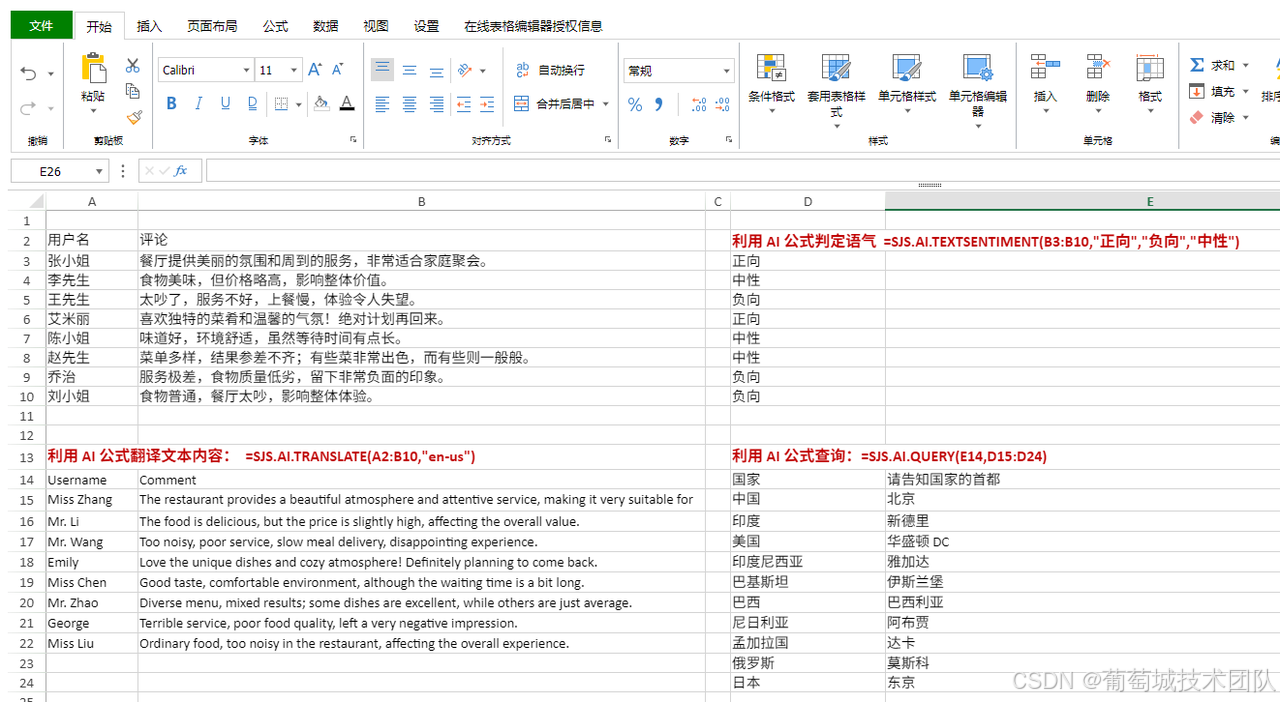Click the formula bar input field
The width and height of the screenshot is (1280, 702).
[x=742, y=171]
